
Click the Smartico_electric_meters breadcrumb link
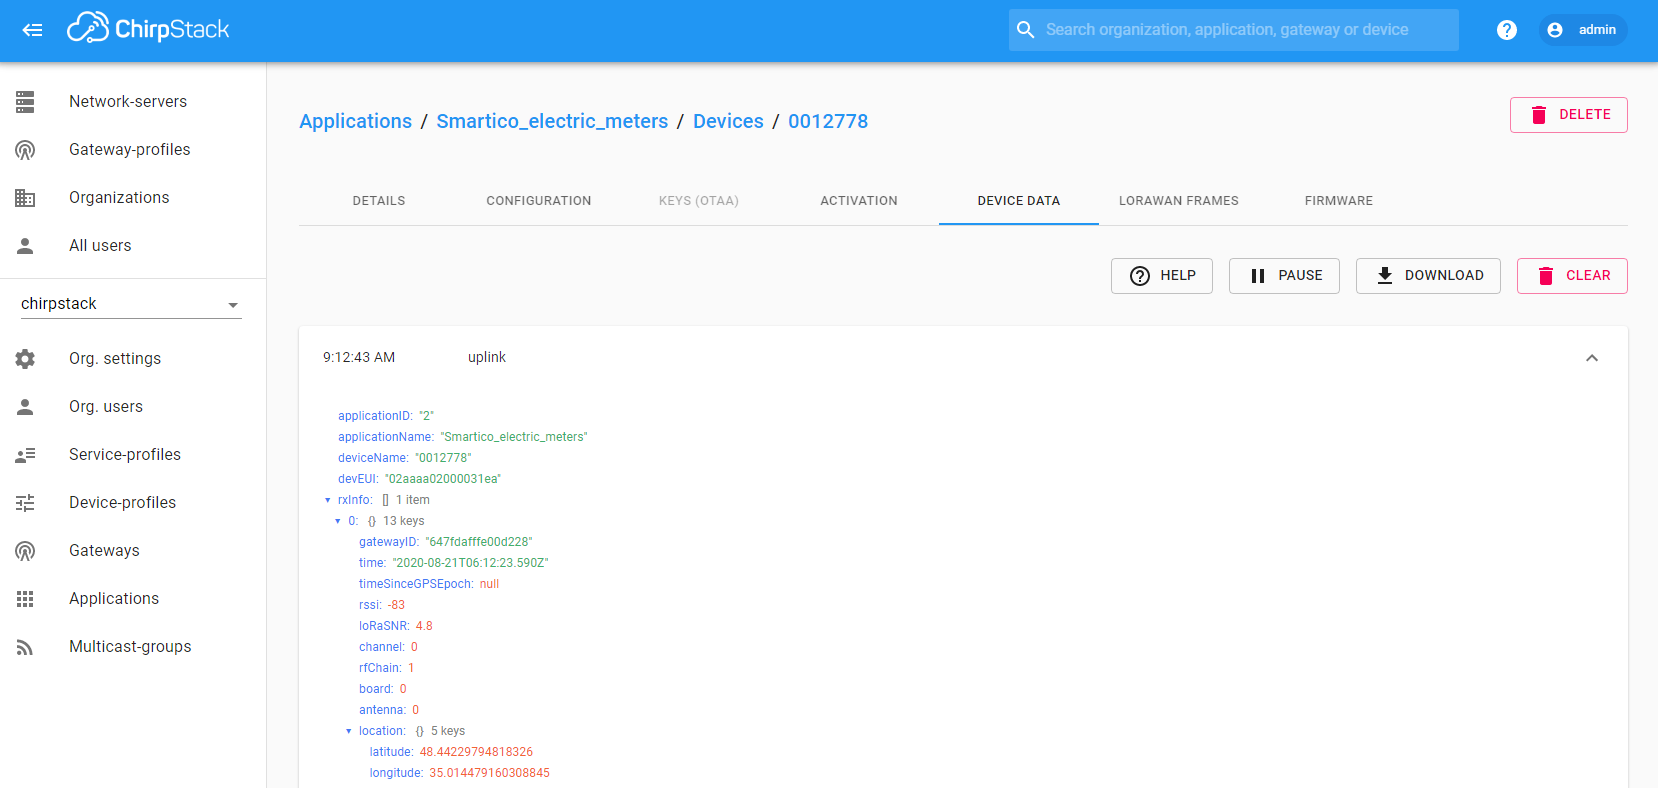click(x=552, y=121)
